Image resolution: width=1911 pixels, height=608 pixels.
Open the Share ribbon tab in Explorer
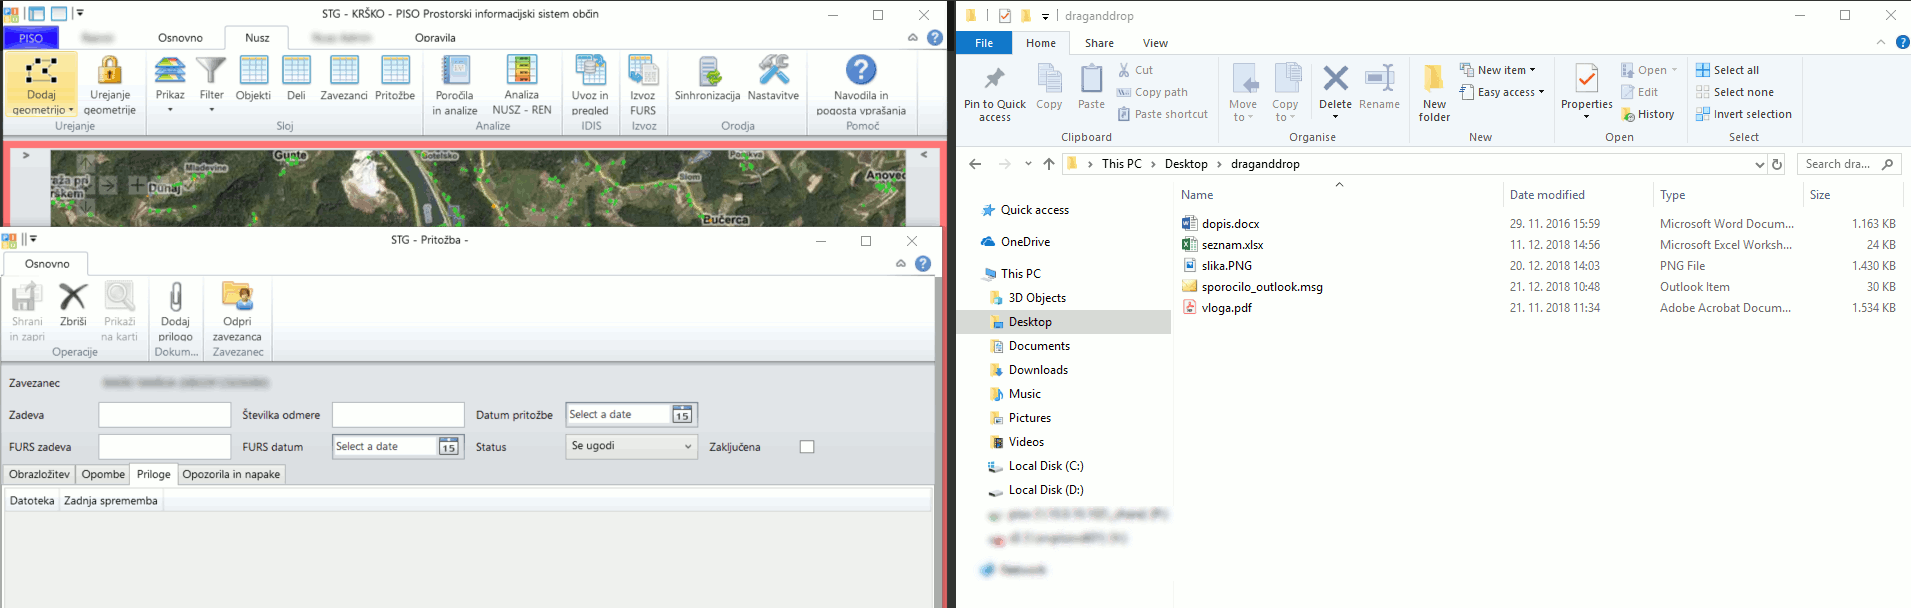(1099, 43)
